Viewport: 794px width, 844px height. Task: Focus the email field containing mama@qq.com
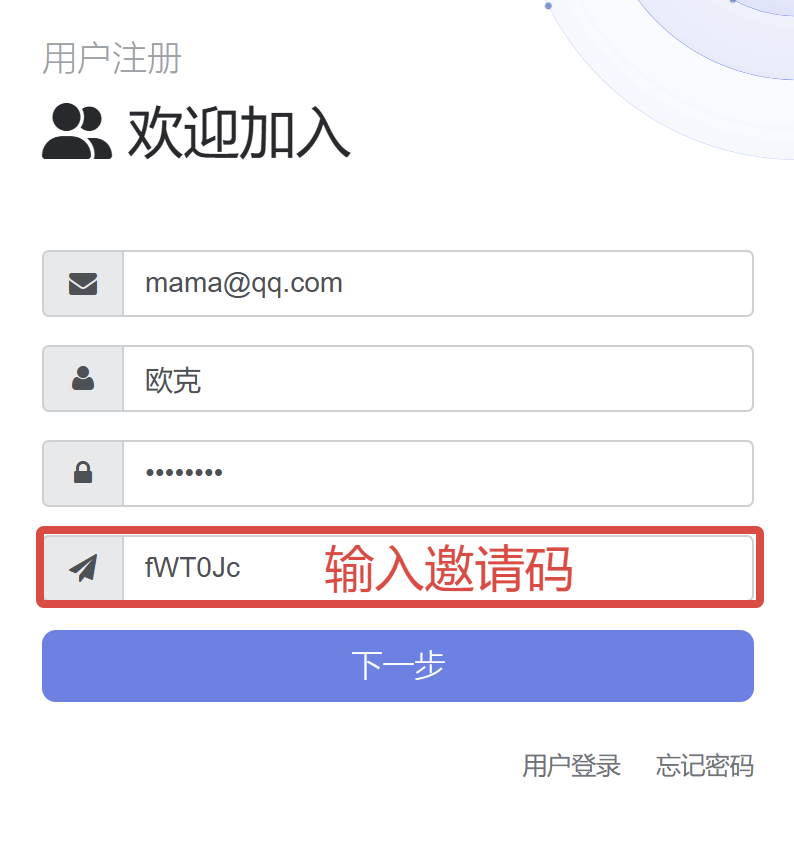click(438, 284)
